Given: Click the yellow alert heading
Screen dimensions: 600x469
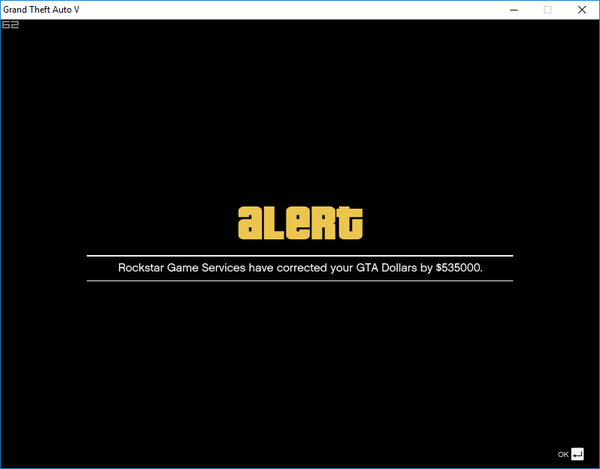Looking at the screenshot, I should pyautogui.click(x=300, y=223).
